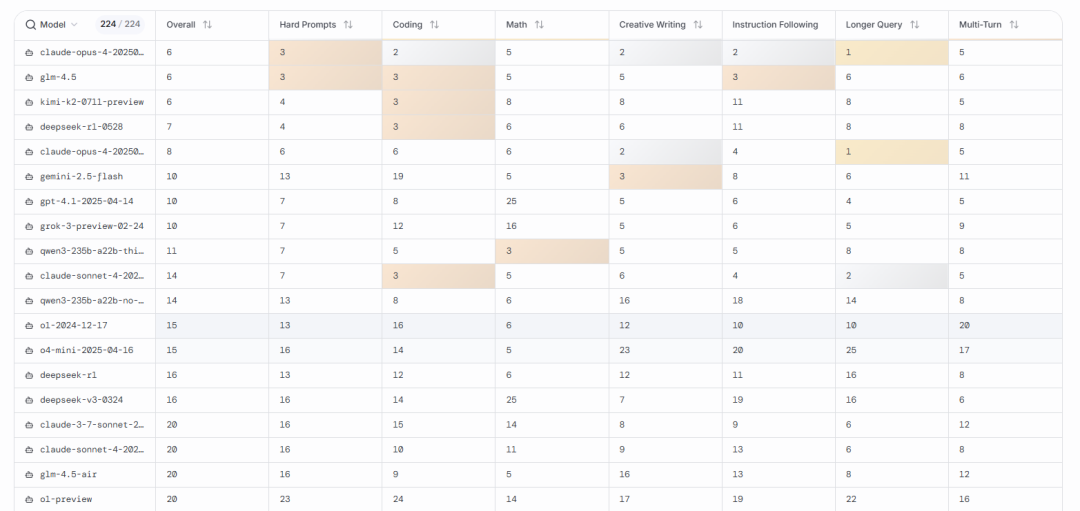
Task: Sort by Math using its sort arrows
Action: pos(539,24)
